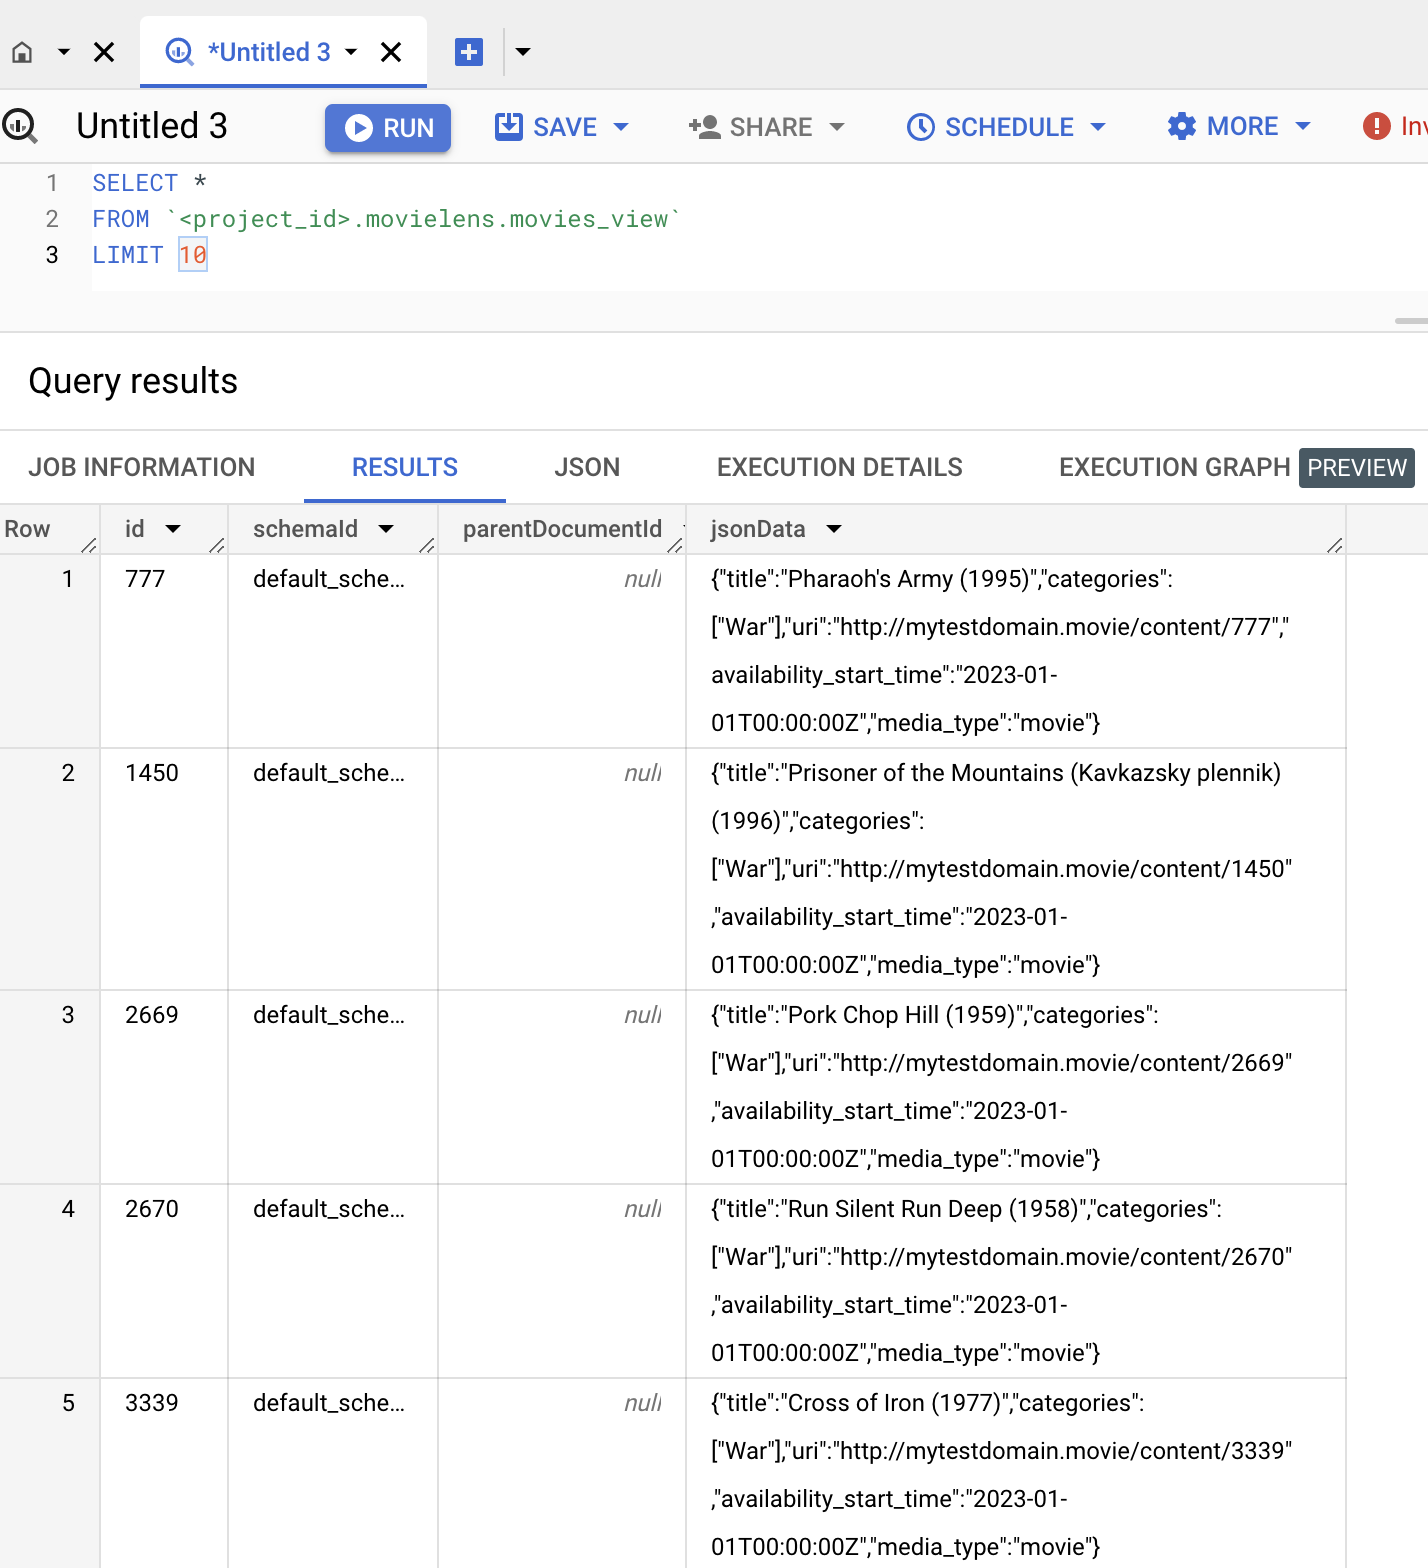Switch to EXECUTION DETAILS tab
The image size is (1428, 1568).
pos(840,467)
